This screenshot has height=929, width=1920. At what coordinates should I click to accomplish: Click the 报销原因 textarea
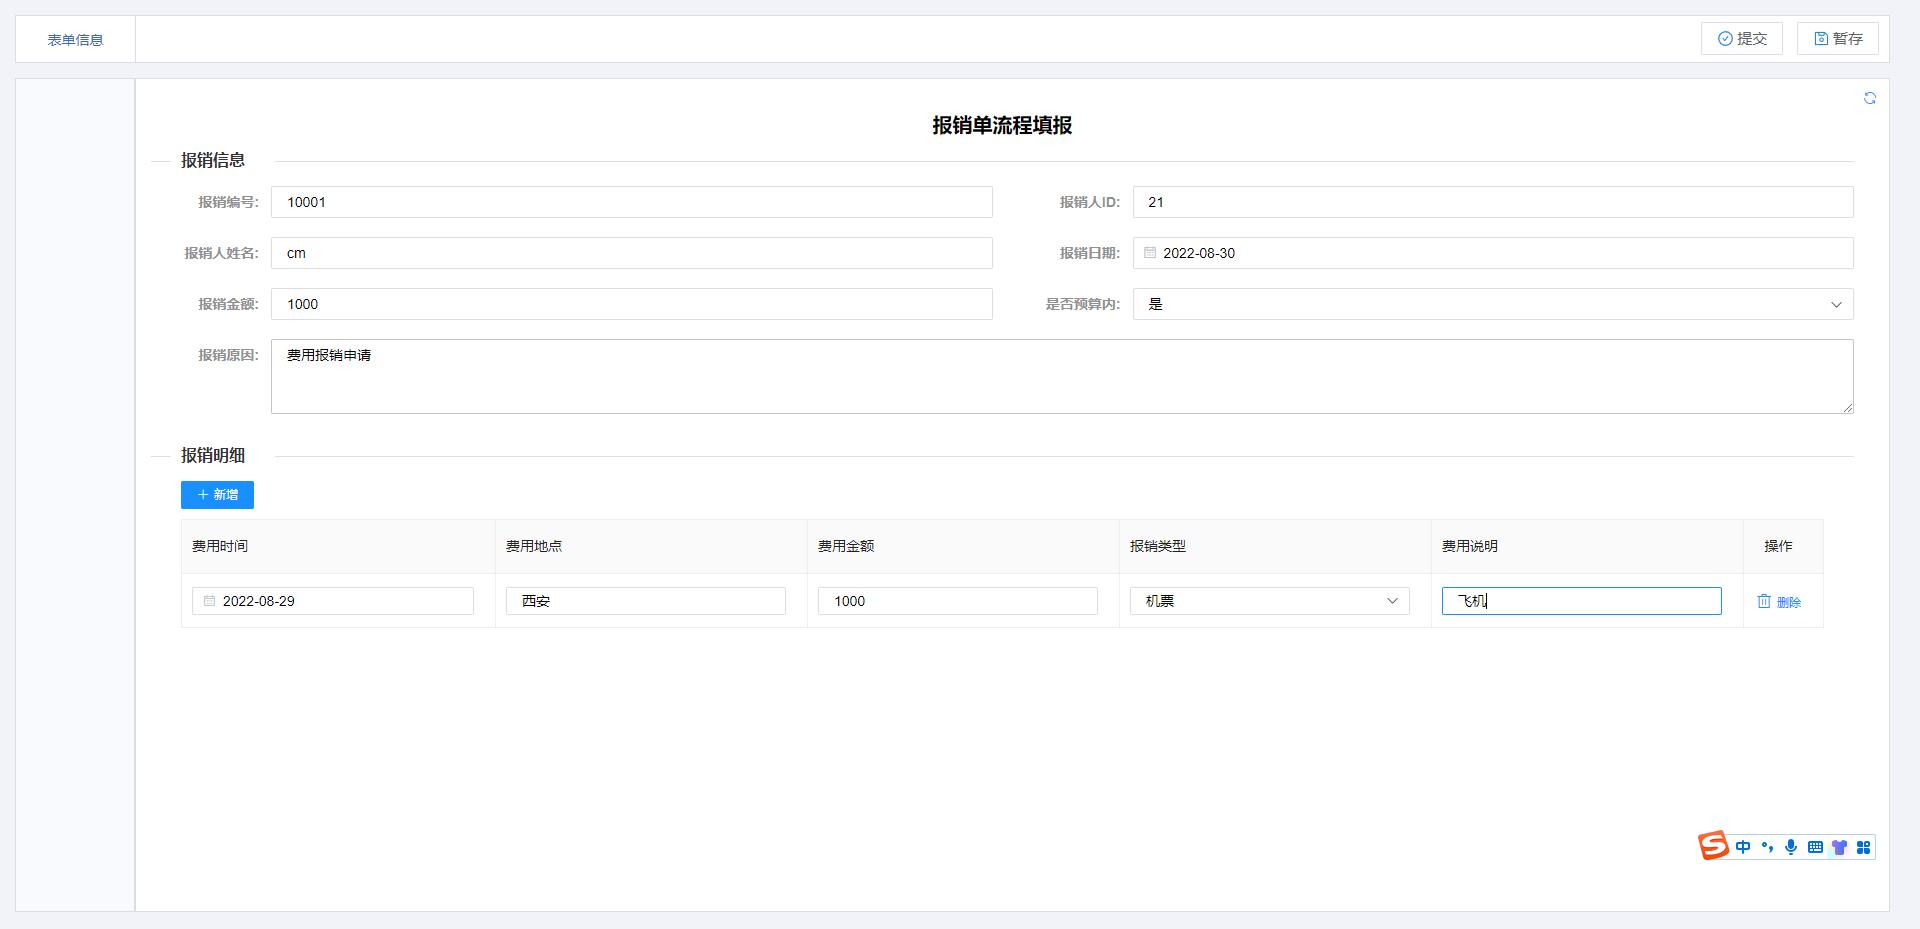tap(1061, 376)
